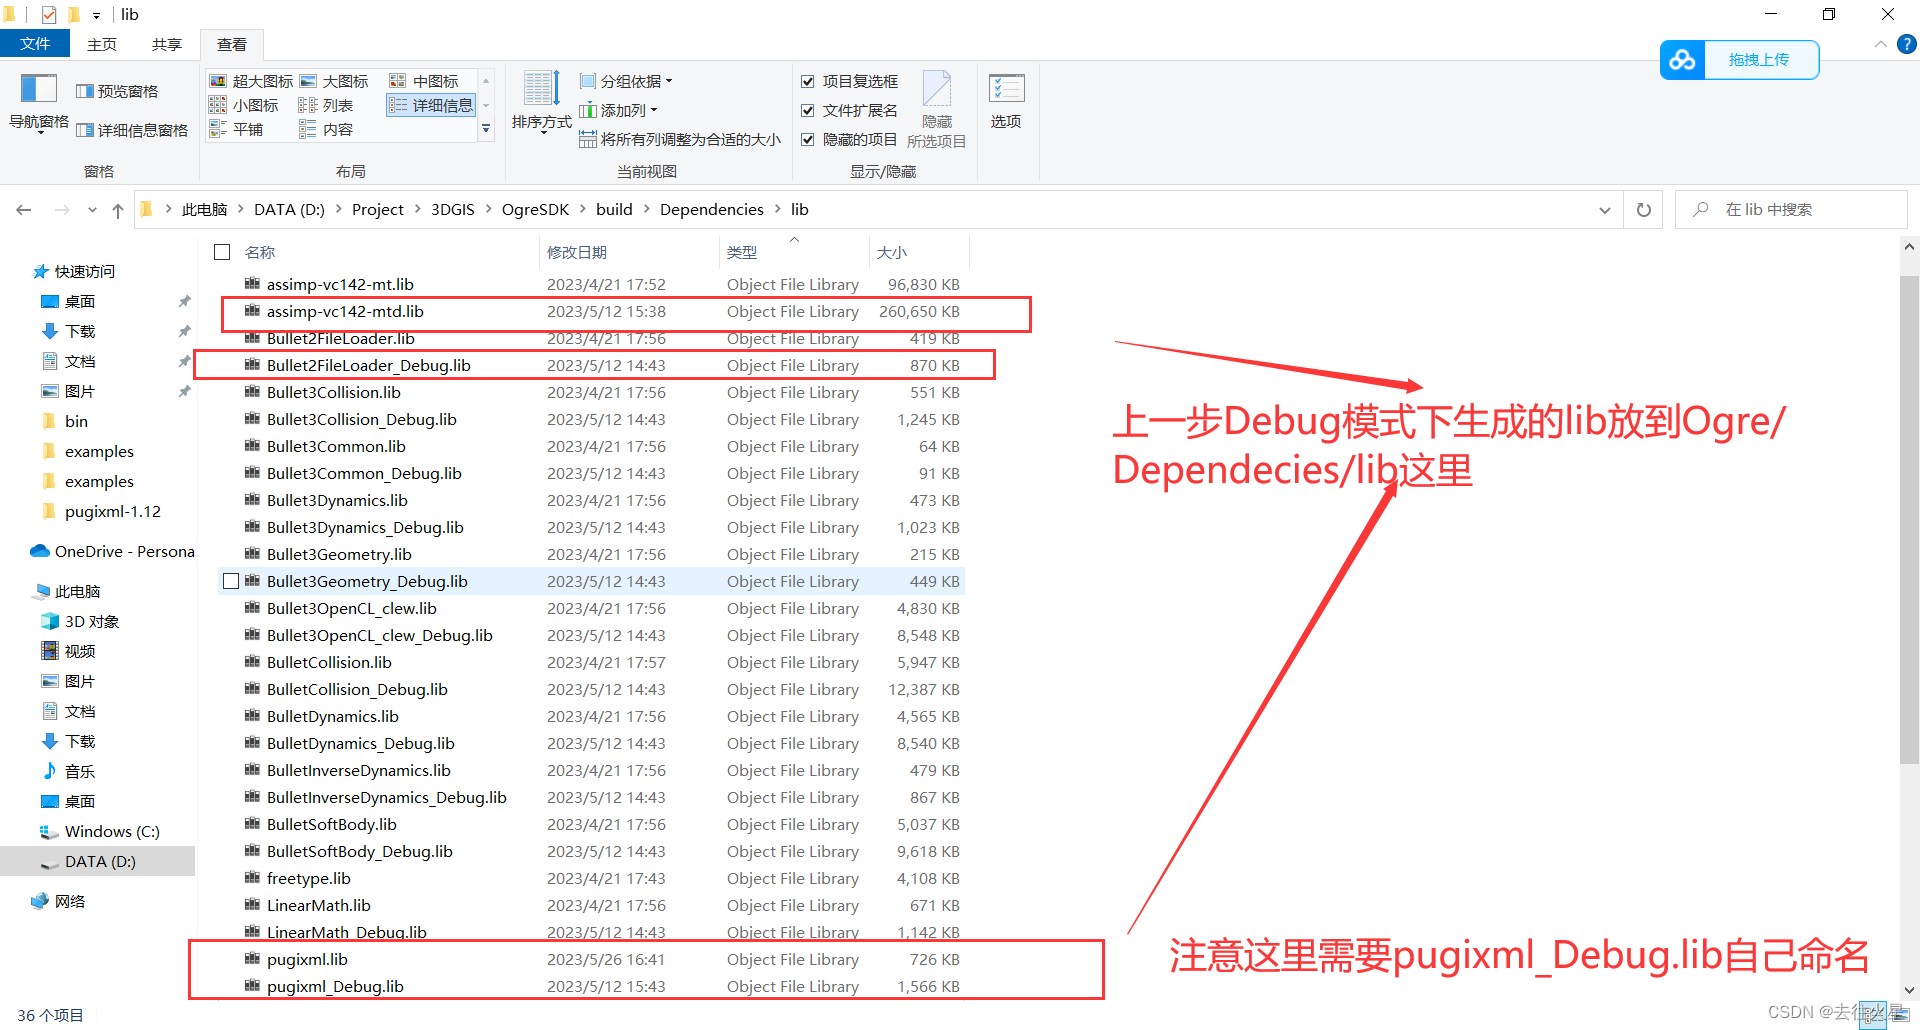Open the View (查看) tab

point(232,44)
